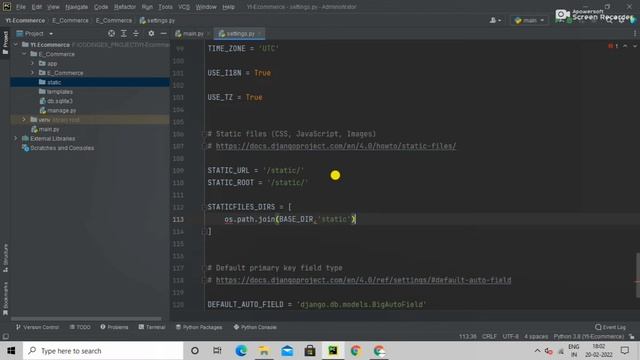This screenshot has width=640, height=360.
Task: Open the Python Packages tool window
Action: (x=199, y=327)
